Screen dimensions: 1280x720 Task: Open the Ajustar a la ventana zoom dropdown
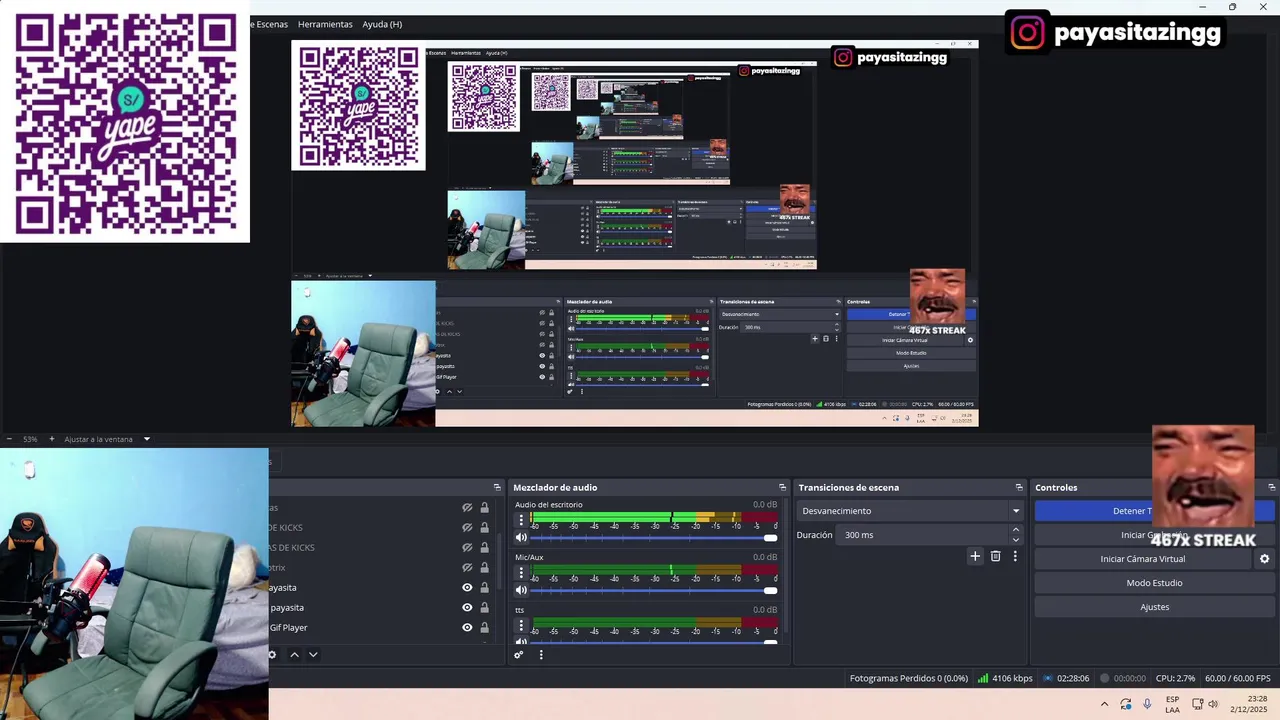pos(107,439)
